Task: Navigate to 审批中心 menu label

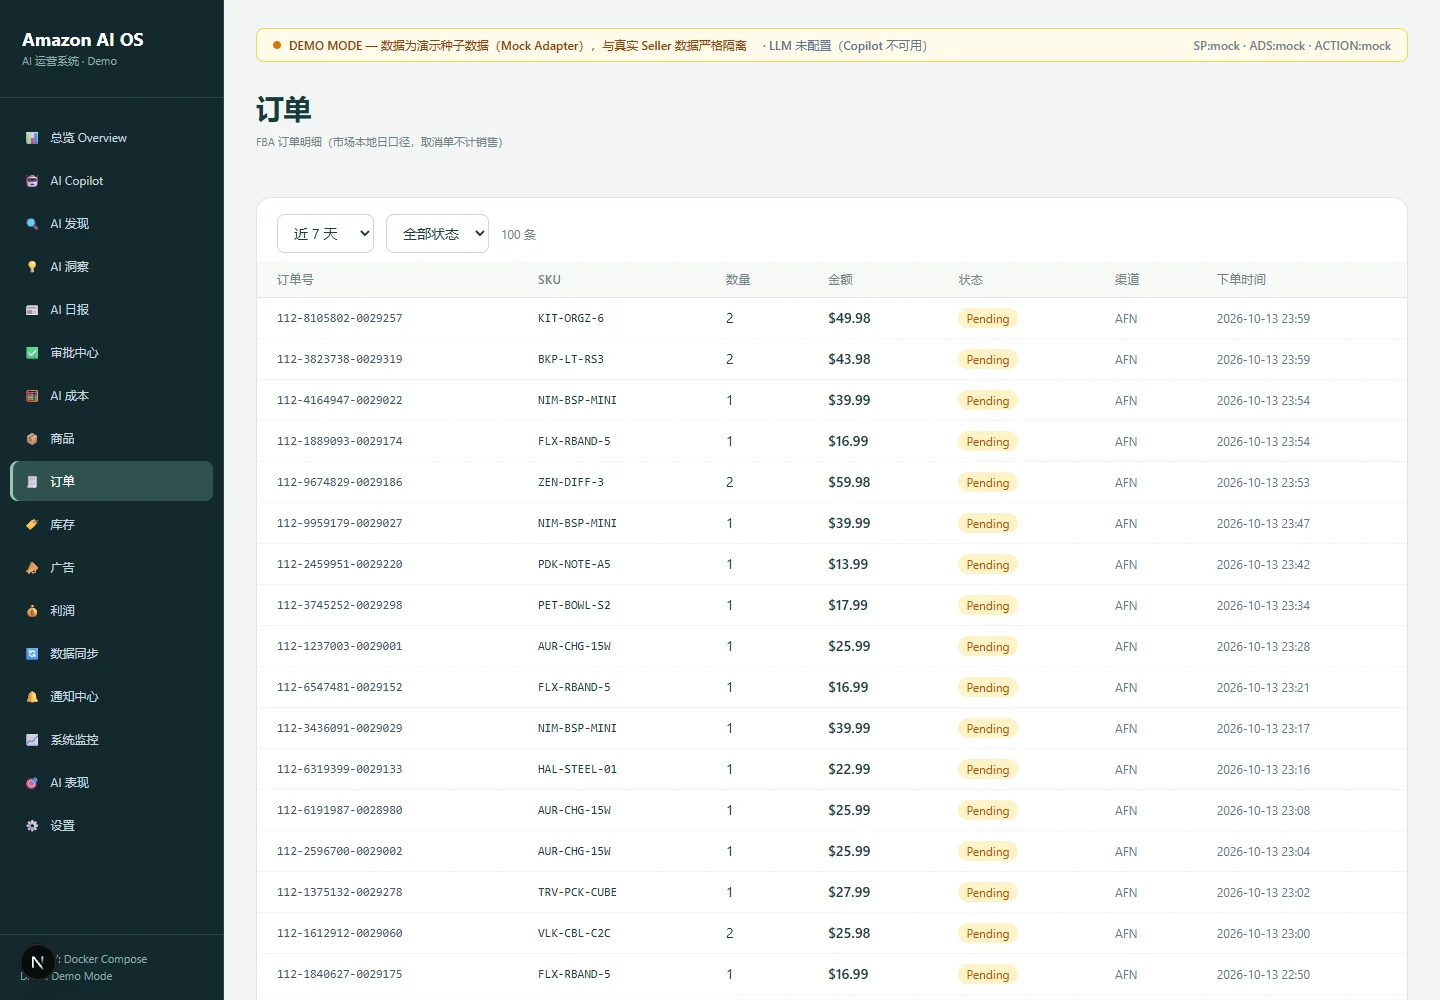Action: click(x=75, y=353)
